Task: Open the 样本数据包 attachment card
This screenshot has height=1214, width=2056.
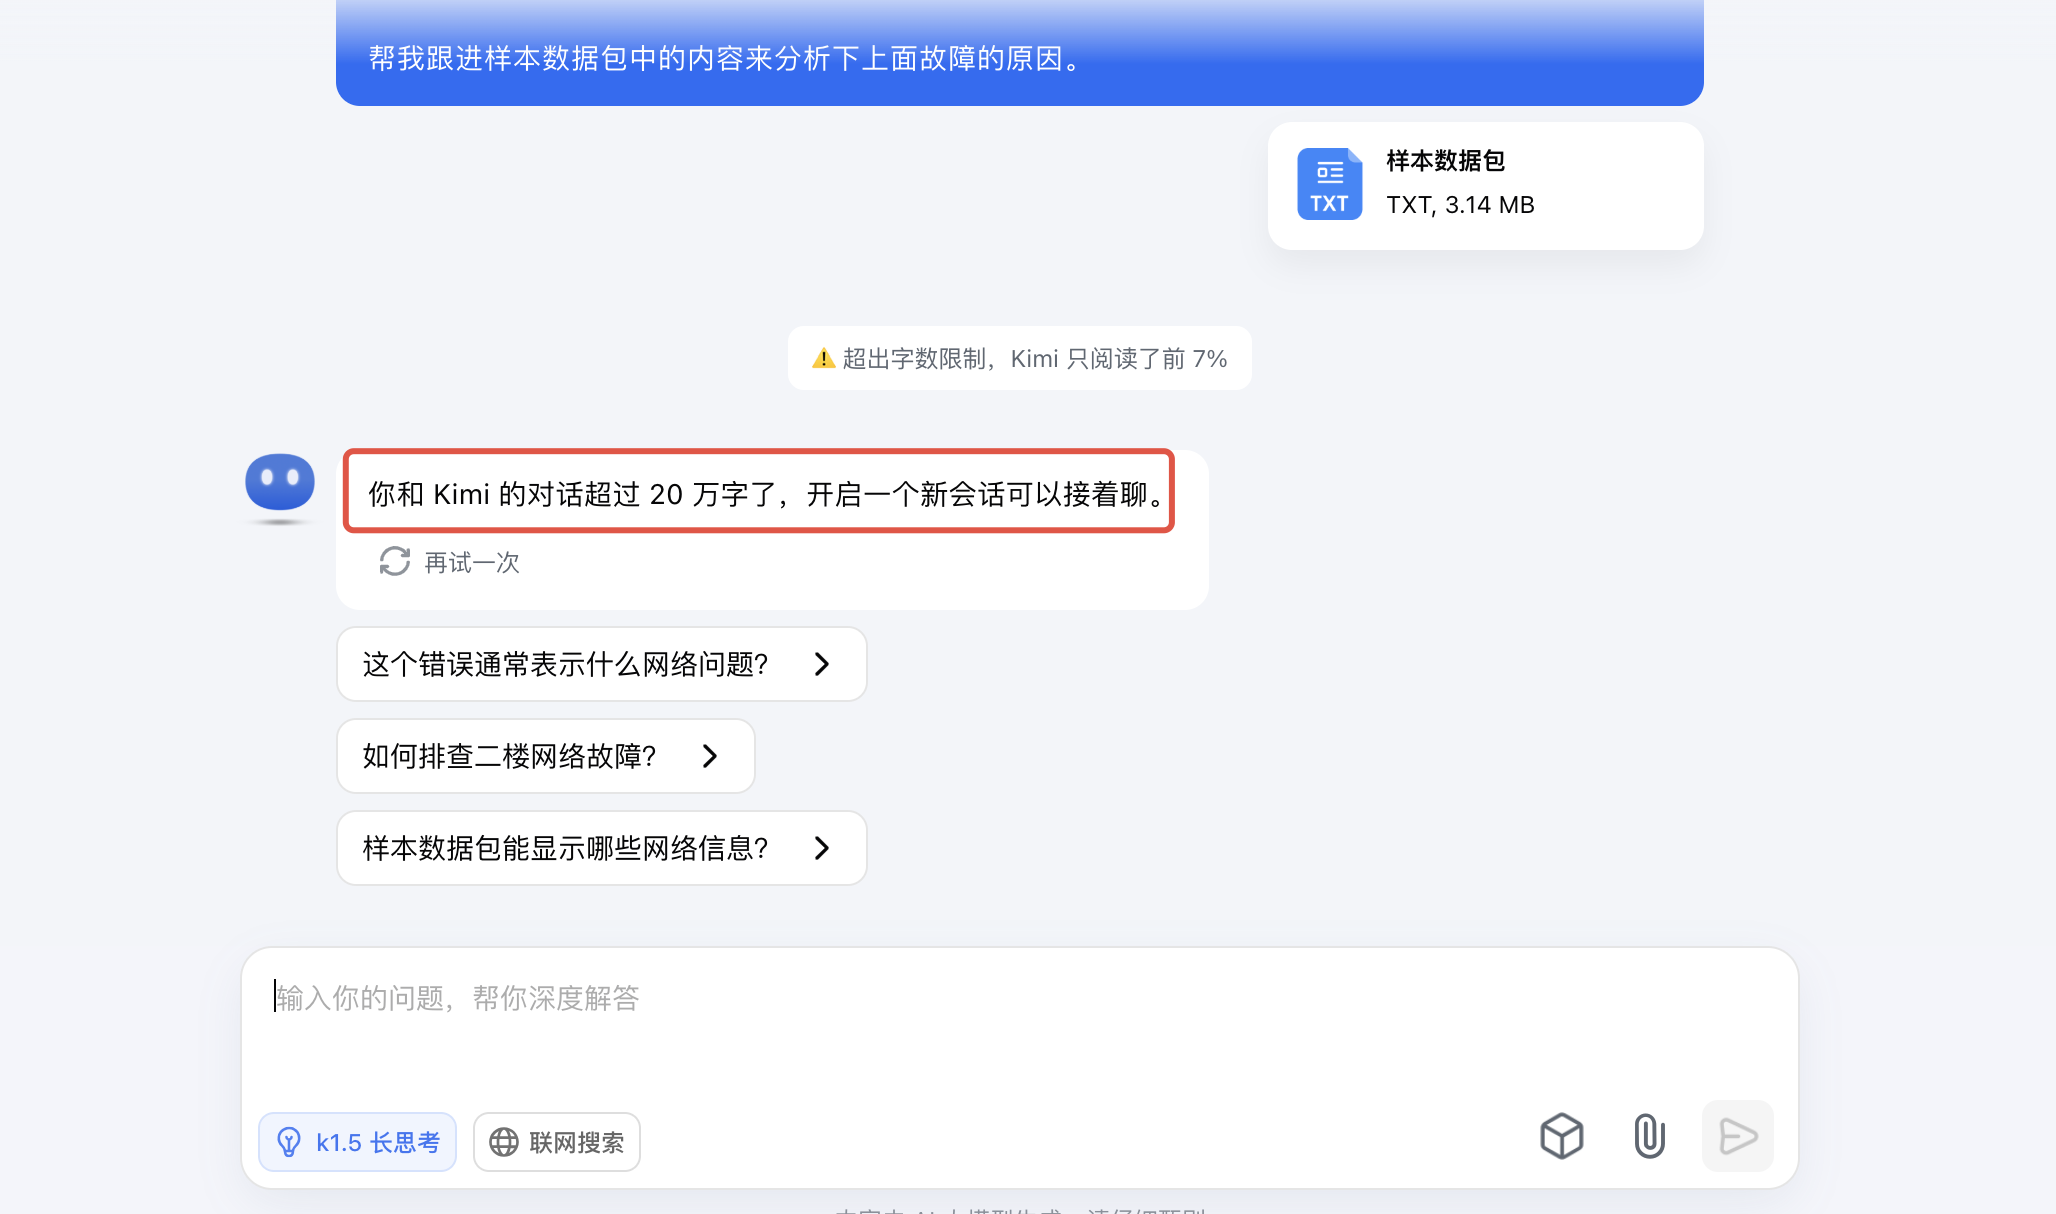Action: pyautogui.click(x=1484, y=186)
